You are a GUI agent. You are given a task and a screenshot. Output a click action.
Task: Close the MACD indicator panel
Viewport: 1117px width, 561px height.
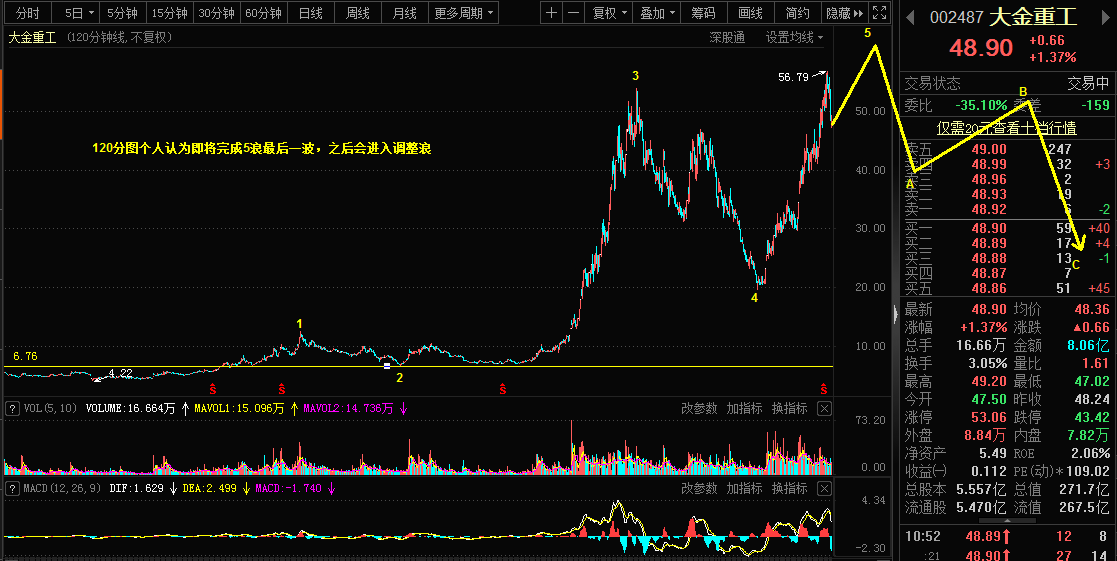824,489
